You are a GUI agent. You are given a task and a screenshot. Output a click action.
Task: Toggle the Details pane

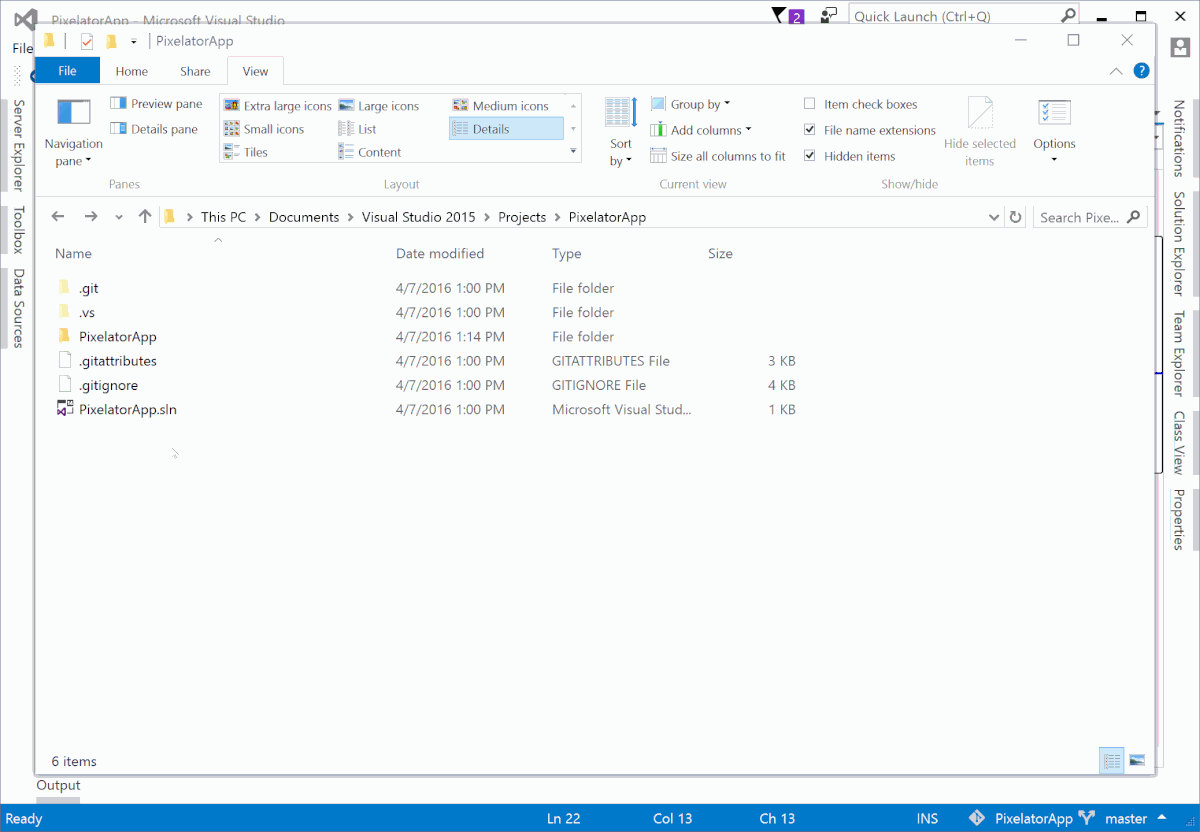155,129
